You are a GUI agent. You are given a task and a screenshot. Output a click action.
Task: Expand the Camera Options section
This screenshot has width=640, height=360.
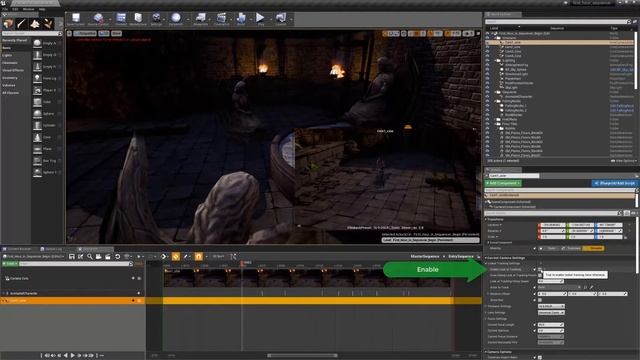486,352
